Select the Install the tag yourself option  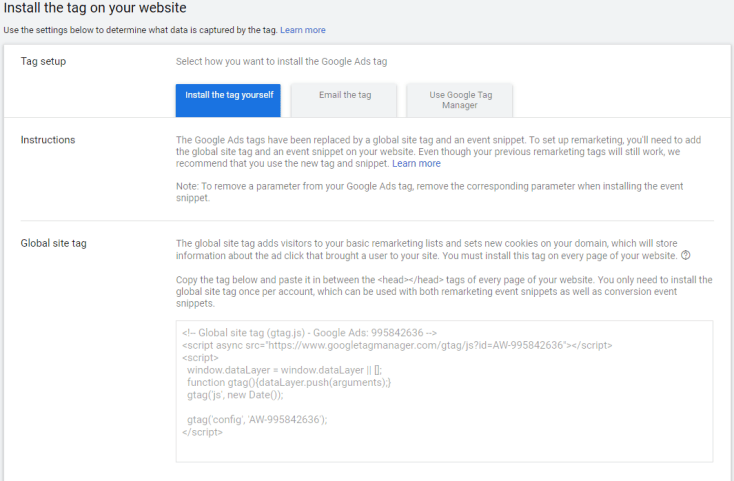[x=228, y=100]
